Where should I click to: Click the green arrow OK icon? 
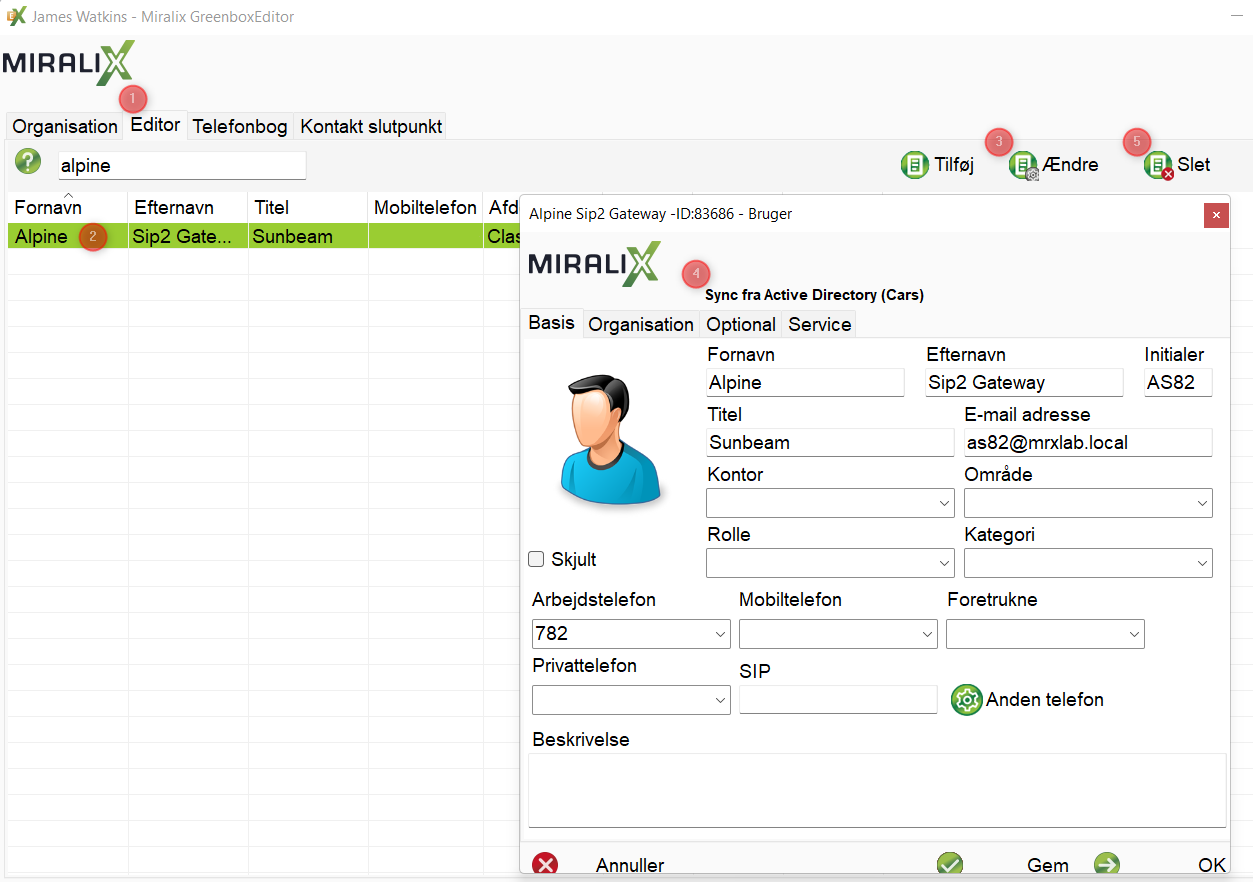pyautogui.click(x=1106, y=864)
